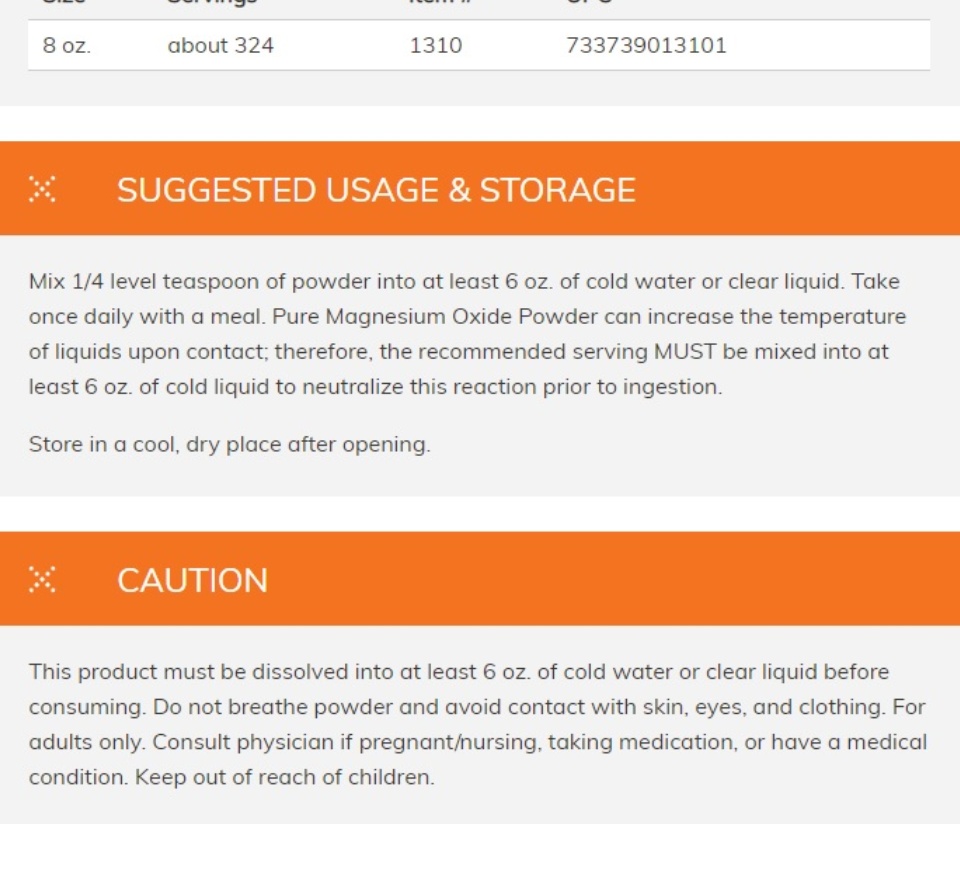Click the cross-dots icon beside Suggested Usage & Storage
Screen dimensions: 960x880
(42, 189)
